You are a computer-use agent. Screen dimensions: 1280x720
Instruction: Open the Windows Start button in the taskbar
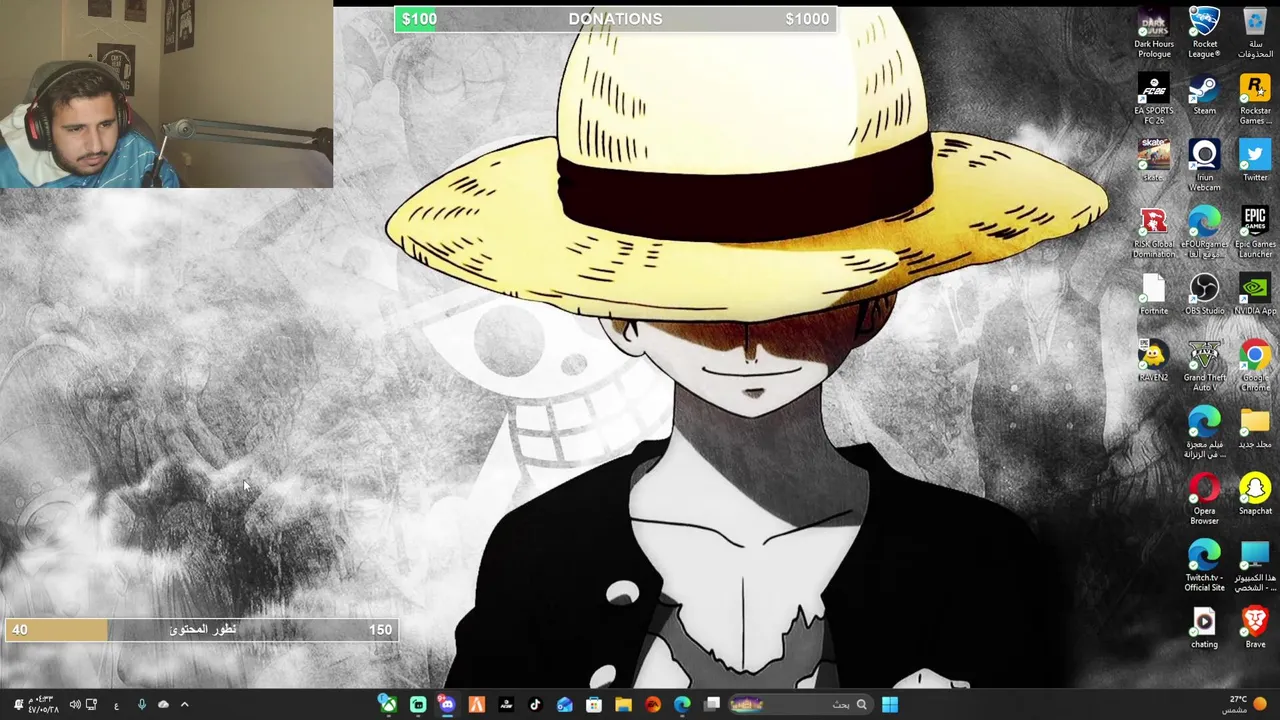[889, 705]
